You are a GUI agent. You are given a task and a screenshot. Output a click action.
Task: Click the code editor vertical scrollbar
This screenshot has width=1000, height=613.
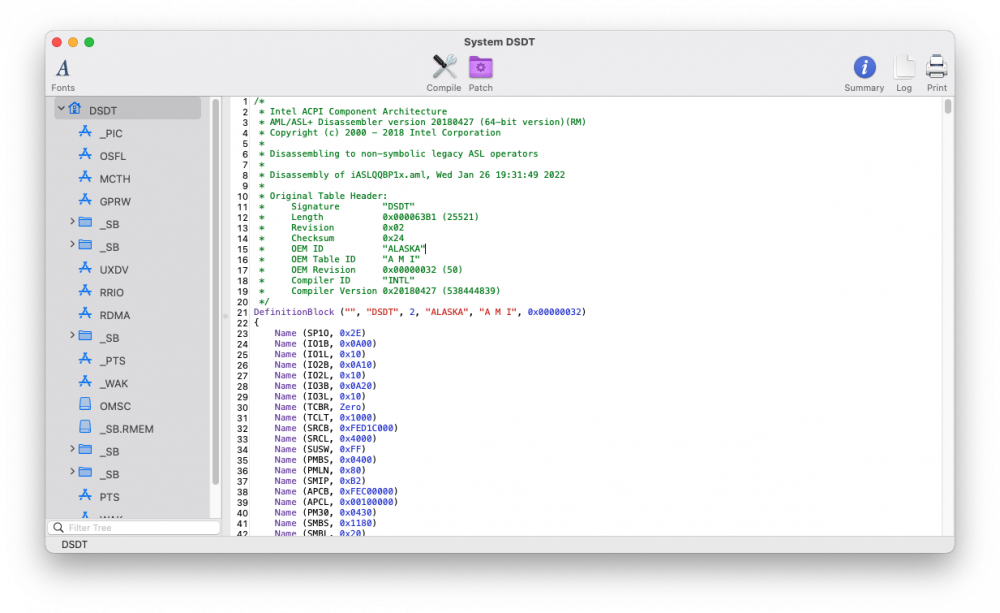[948, 107]
